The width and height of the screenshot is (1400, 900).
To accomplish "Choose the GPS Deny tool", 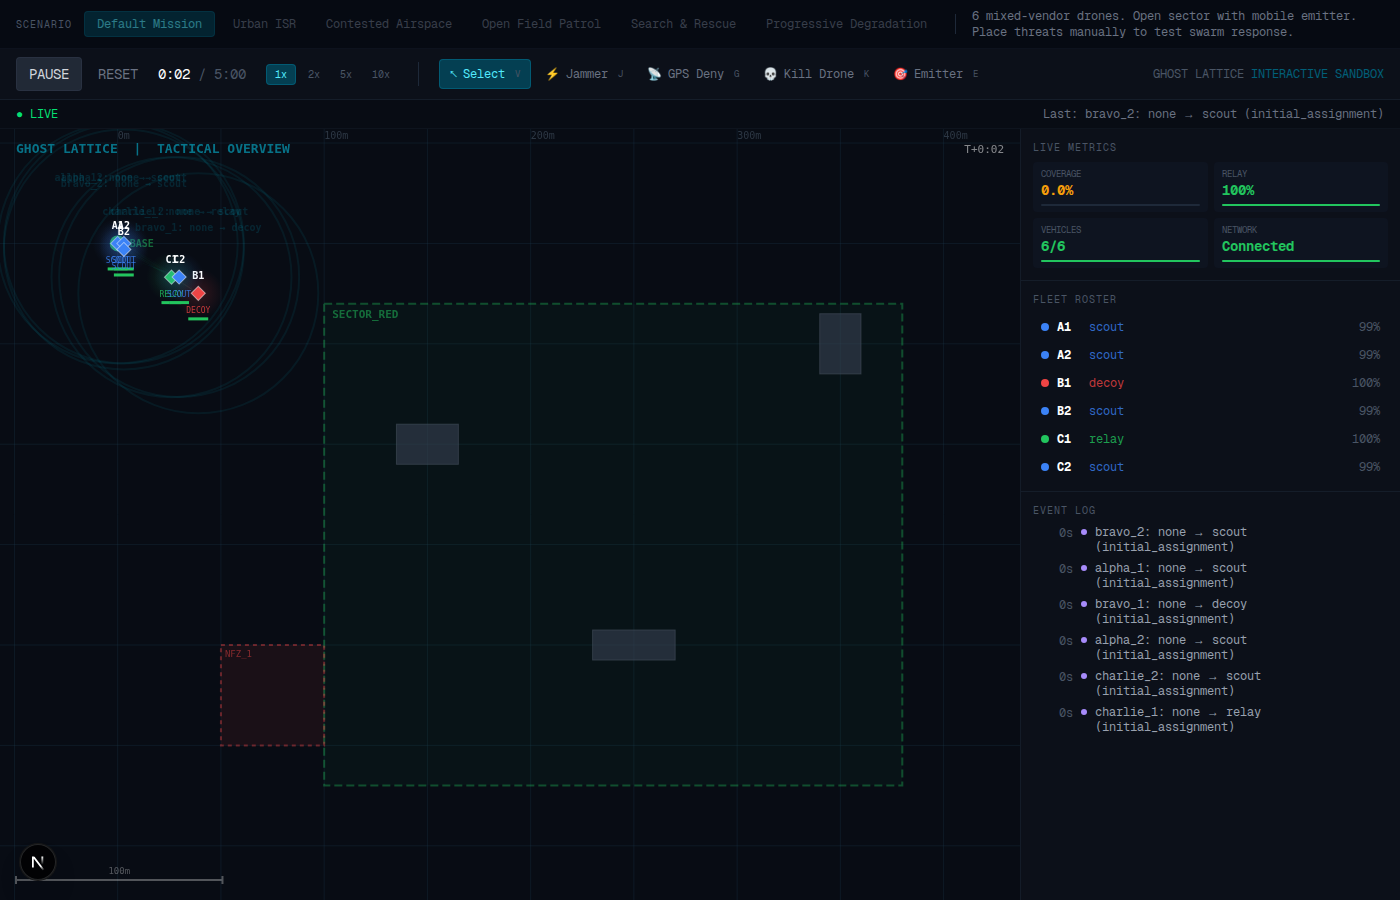I will click(x=694, y=74).
